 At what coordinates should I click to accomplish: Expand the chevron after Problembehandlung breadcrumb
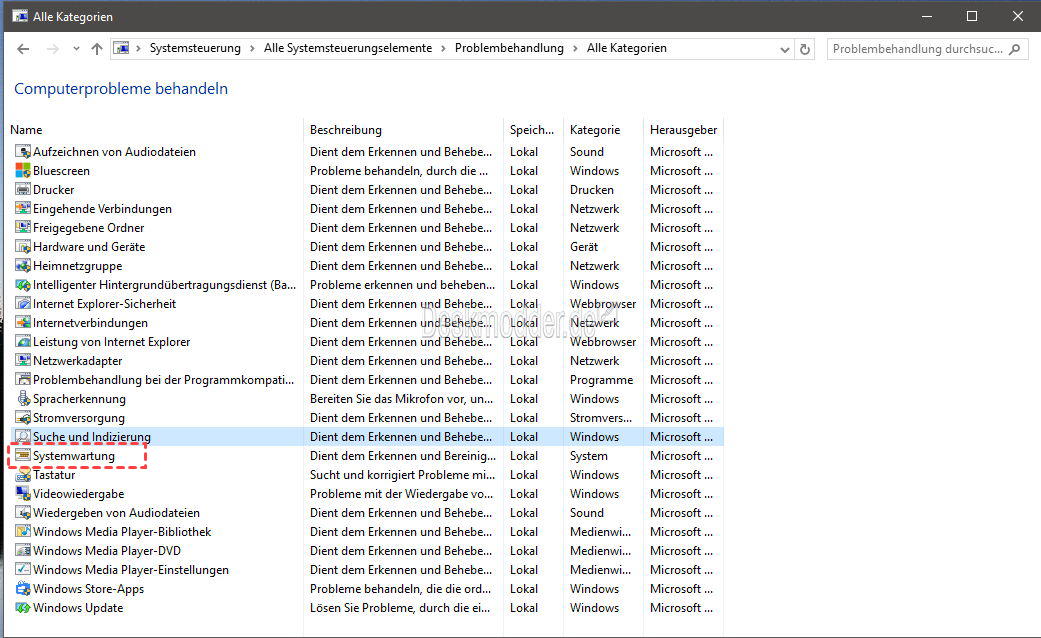575,49
